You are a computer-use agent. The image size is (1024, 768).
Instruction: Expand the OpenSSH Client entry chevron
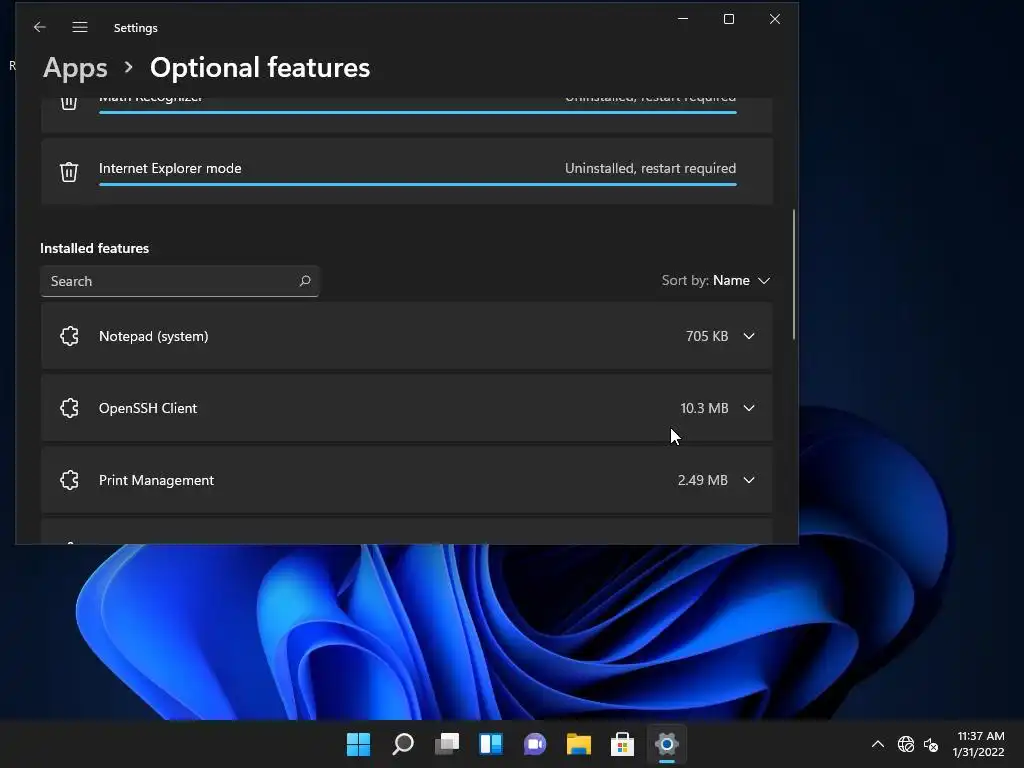point(749,408)
